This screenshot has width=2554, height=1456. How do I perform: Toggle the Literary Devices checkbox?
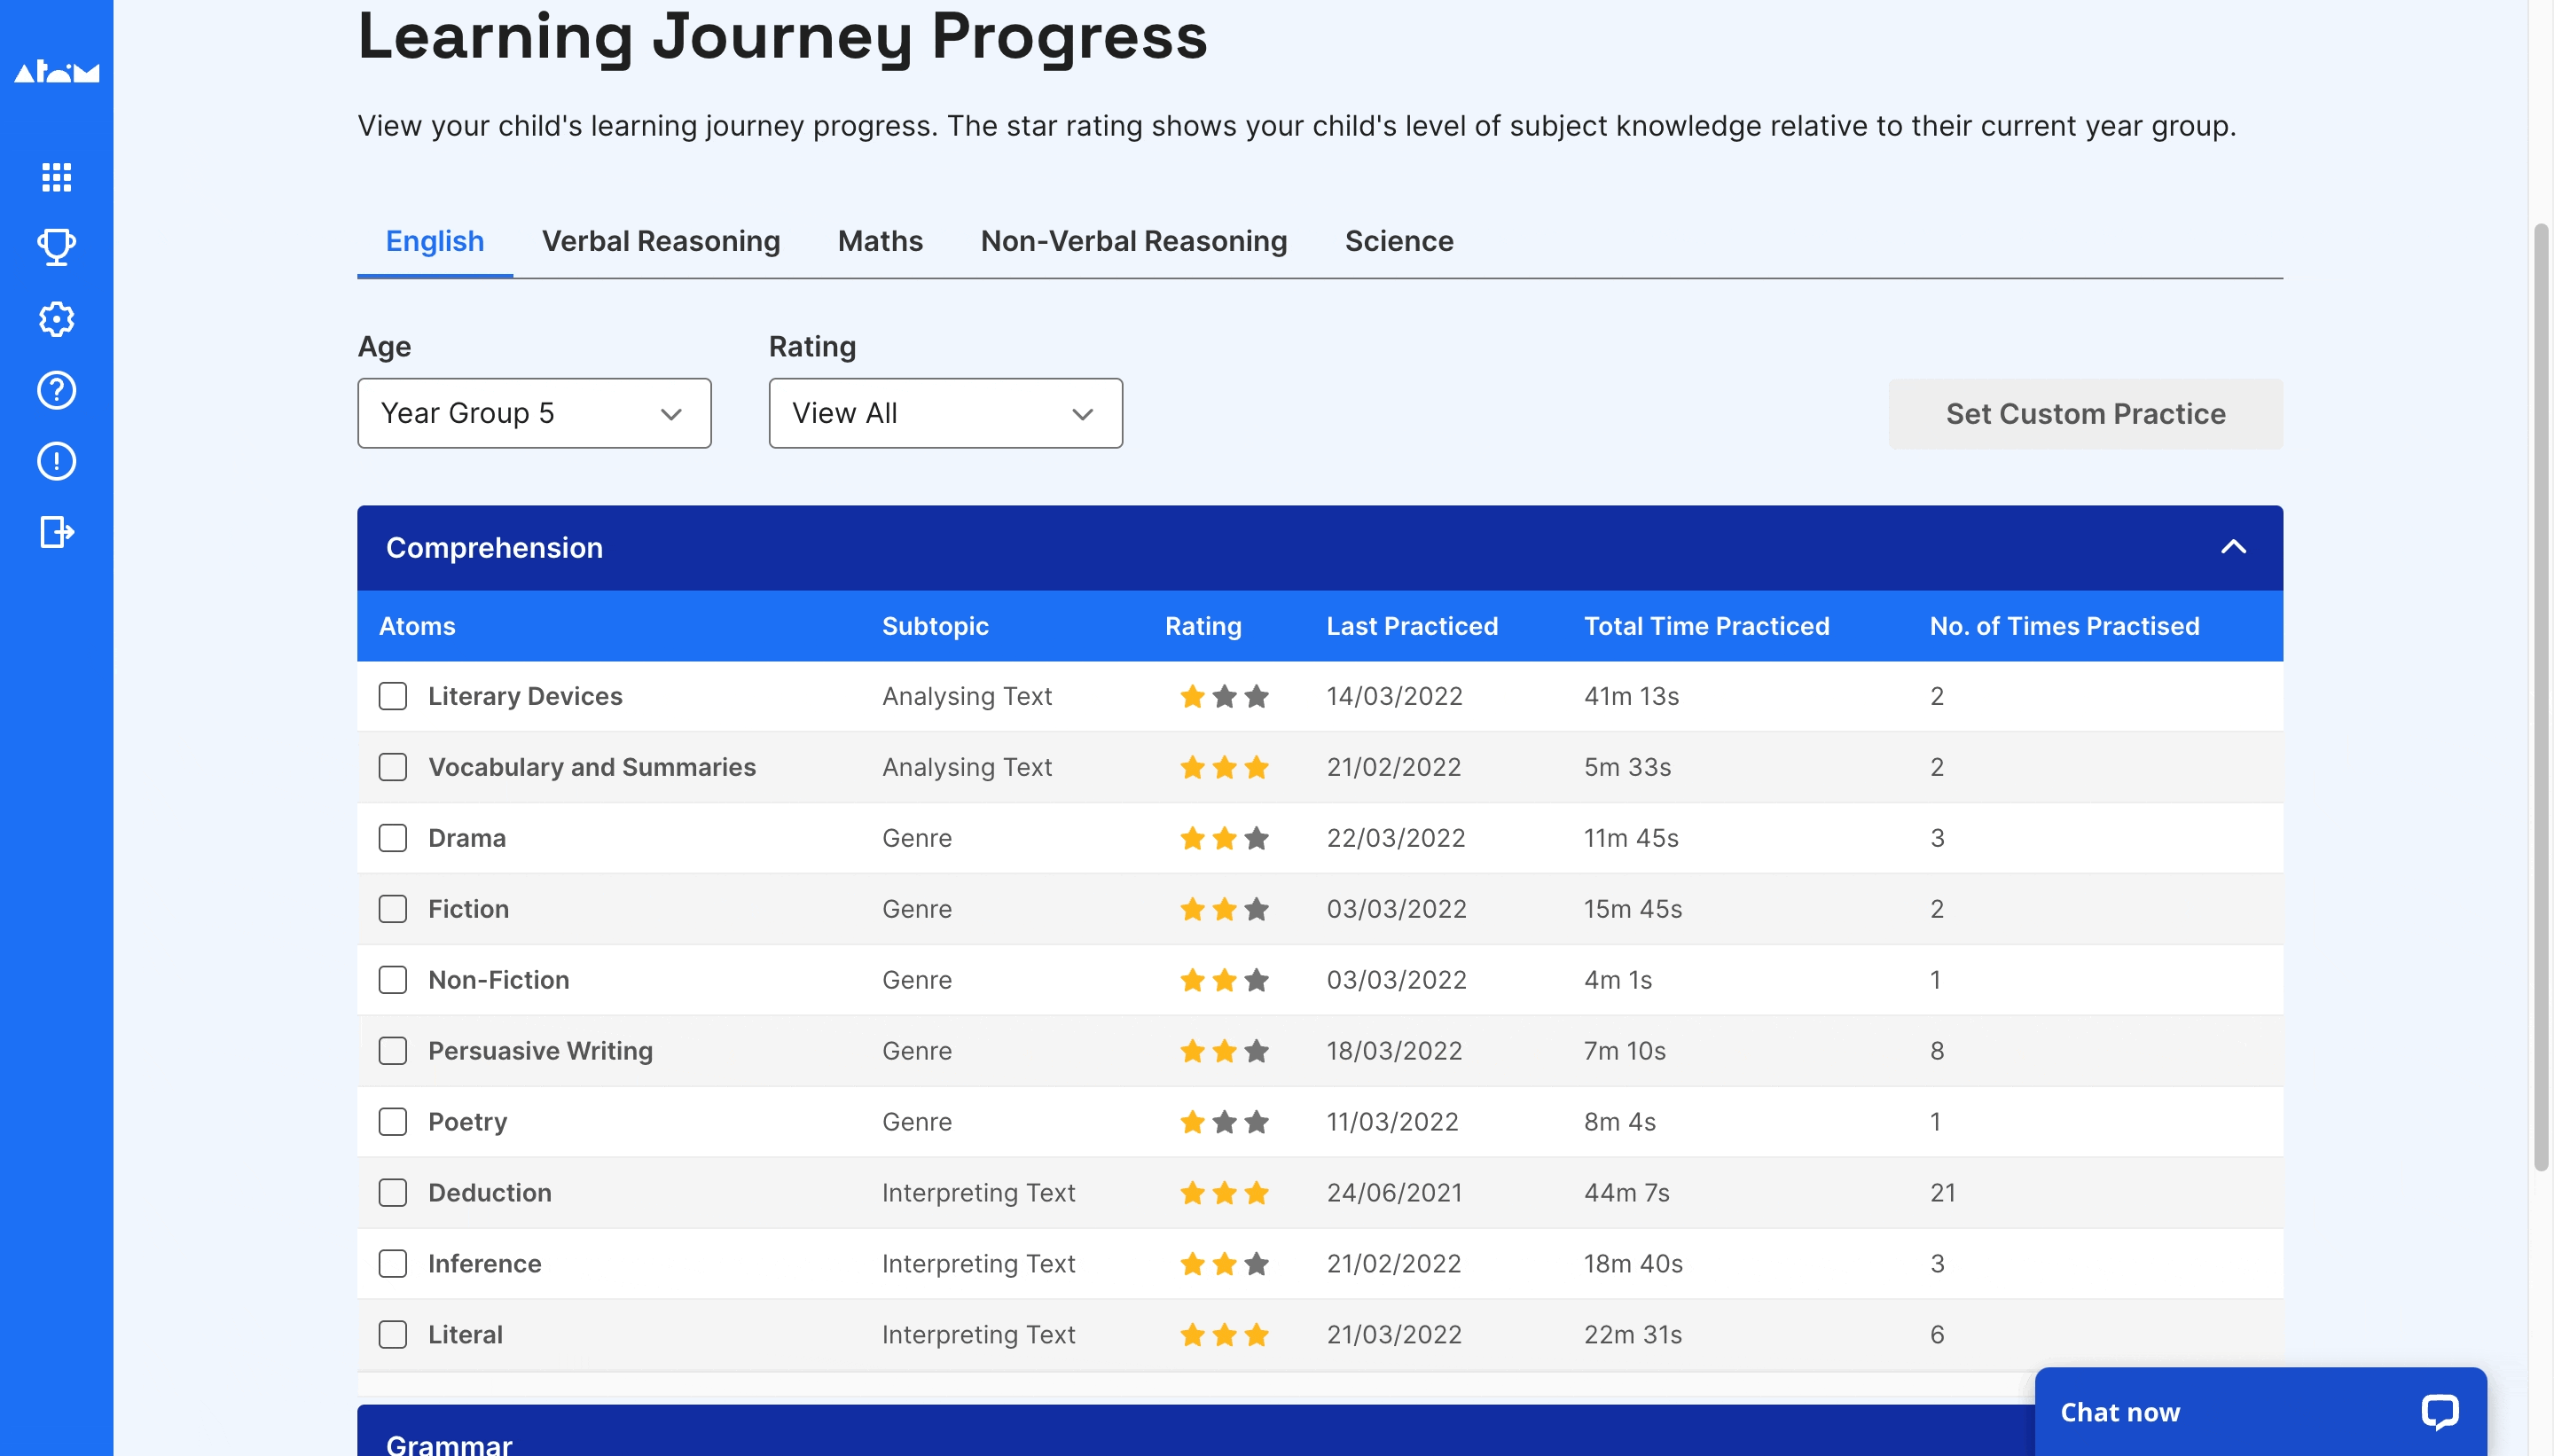[393, 696]
